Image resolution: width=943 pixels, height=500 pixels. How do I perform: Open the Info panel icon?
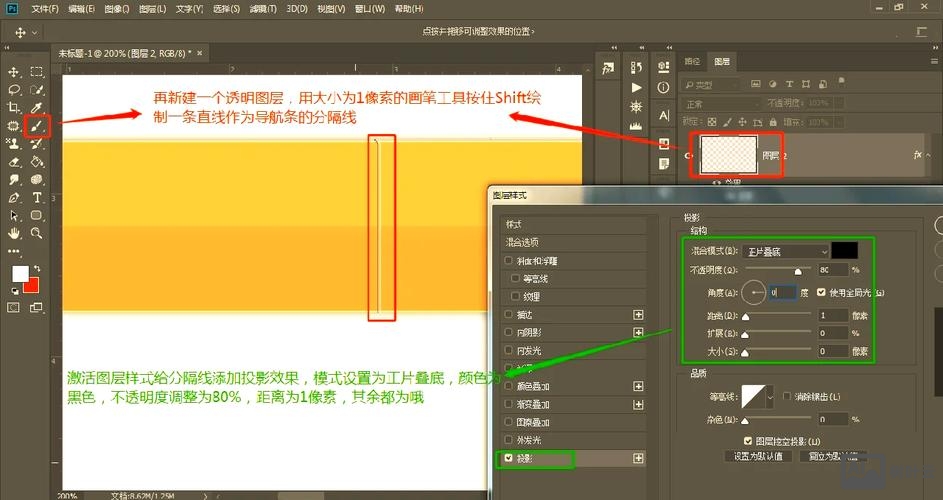pos(663,88)
